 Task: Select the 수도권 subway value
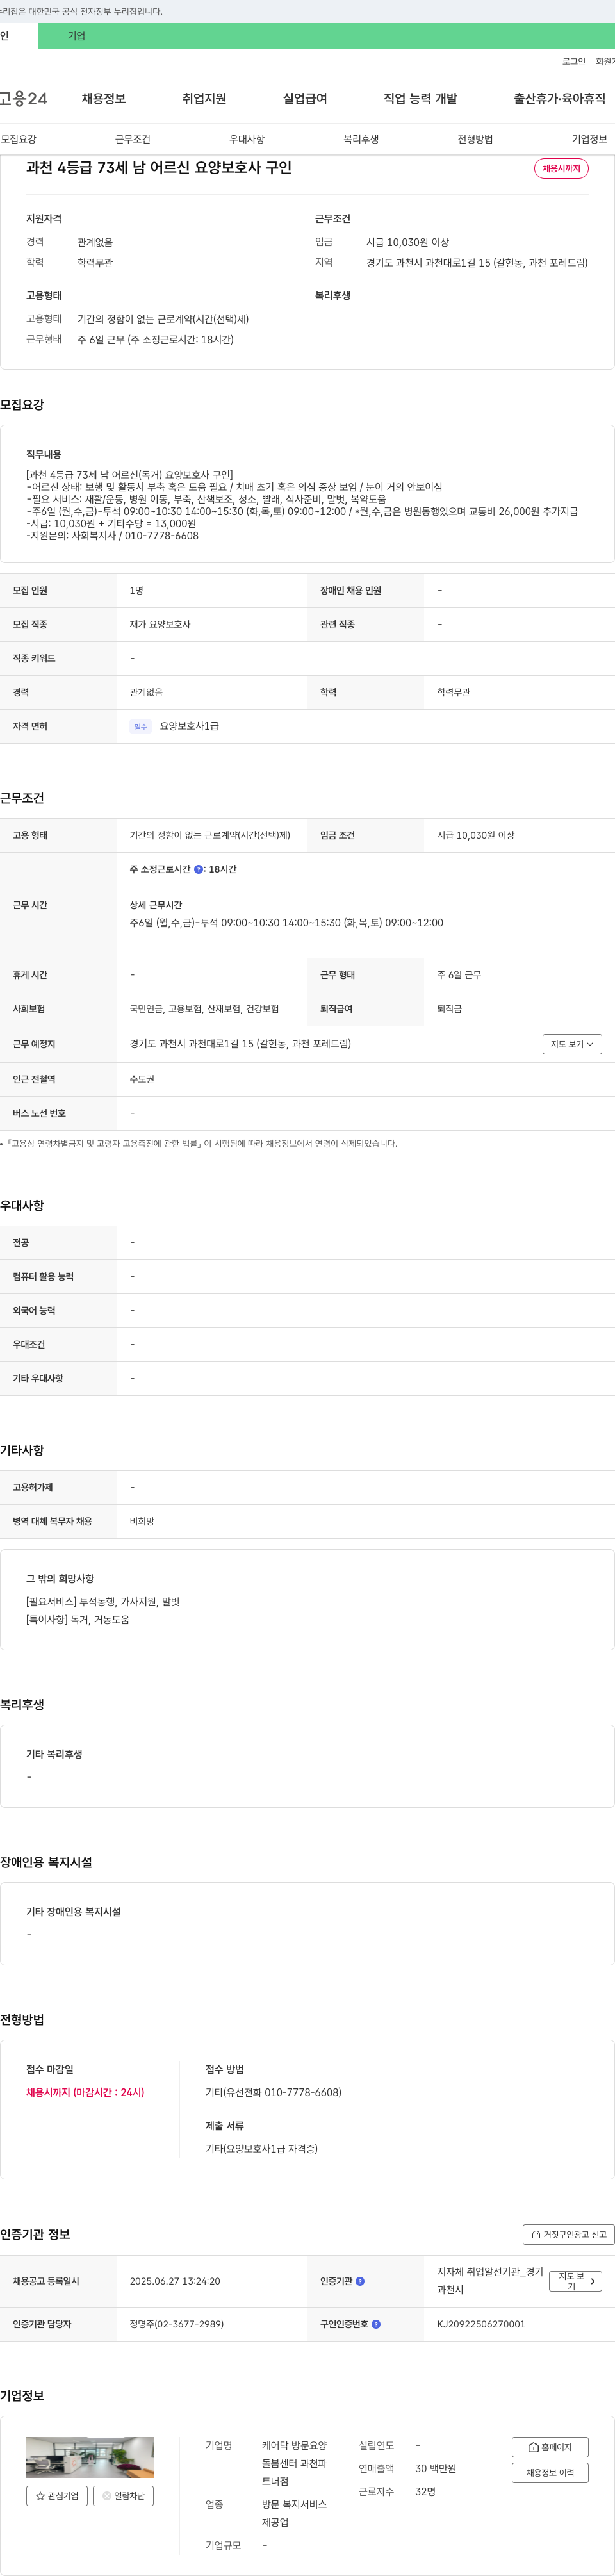point(142,1079)
